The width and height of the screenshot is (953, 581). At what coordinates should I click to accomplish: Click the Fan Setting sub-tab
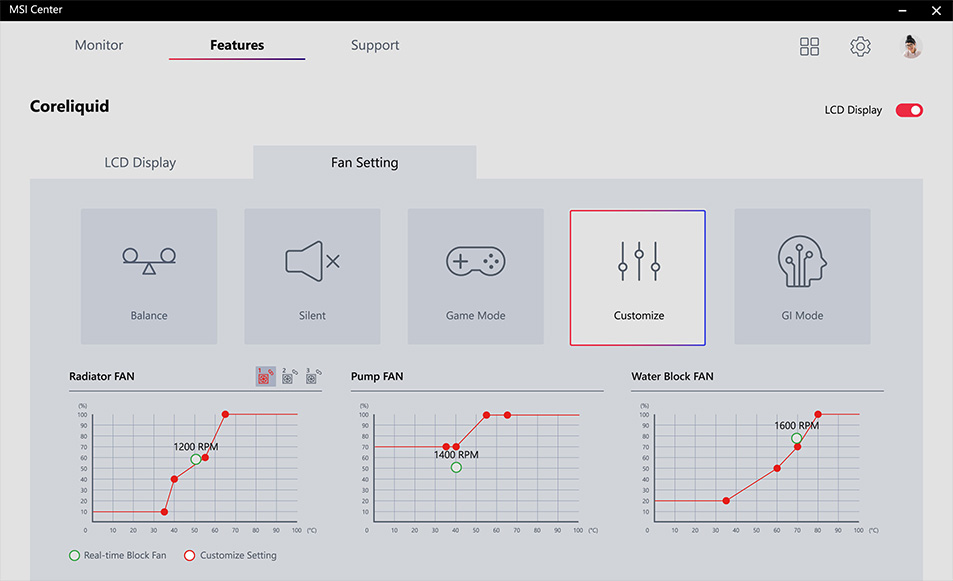(365, 162)
